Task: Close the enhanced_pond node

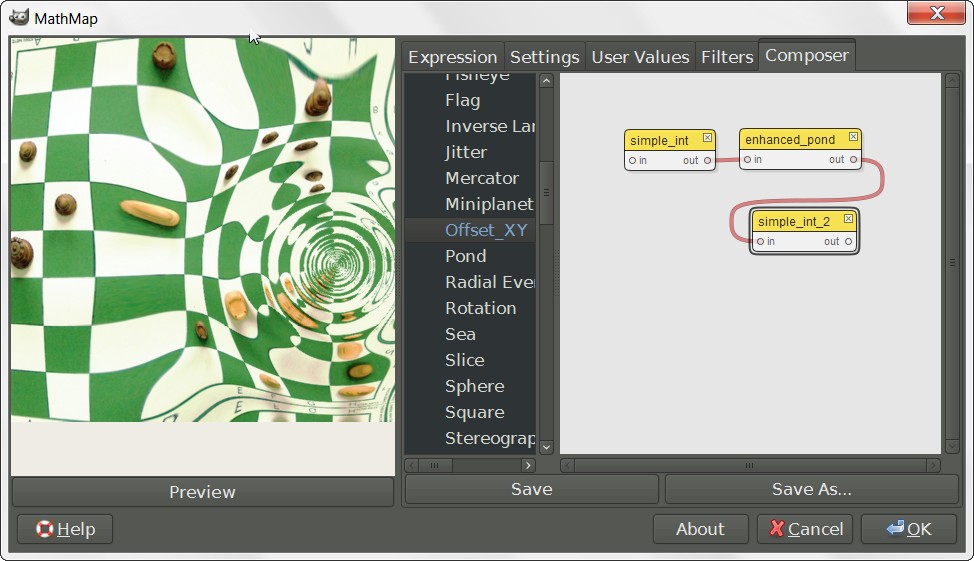Action: tap(853, 137)
